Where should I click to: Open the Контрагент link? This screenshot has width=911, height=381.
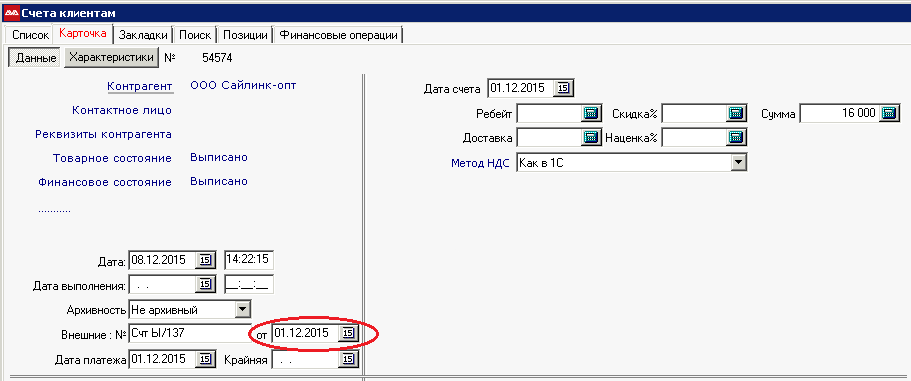click(140, 86)
